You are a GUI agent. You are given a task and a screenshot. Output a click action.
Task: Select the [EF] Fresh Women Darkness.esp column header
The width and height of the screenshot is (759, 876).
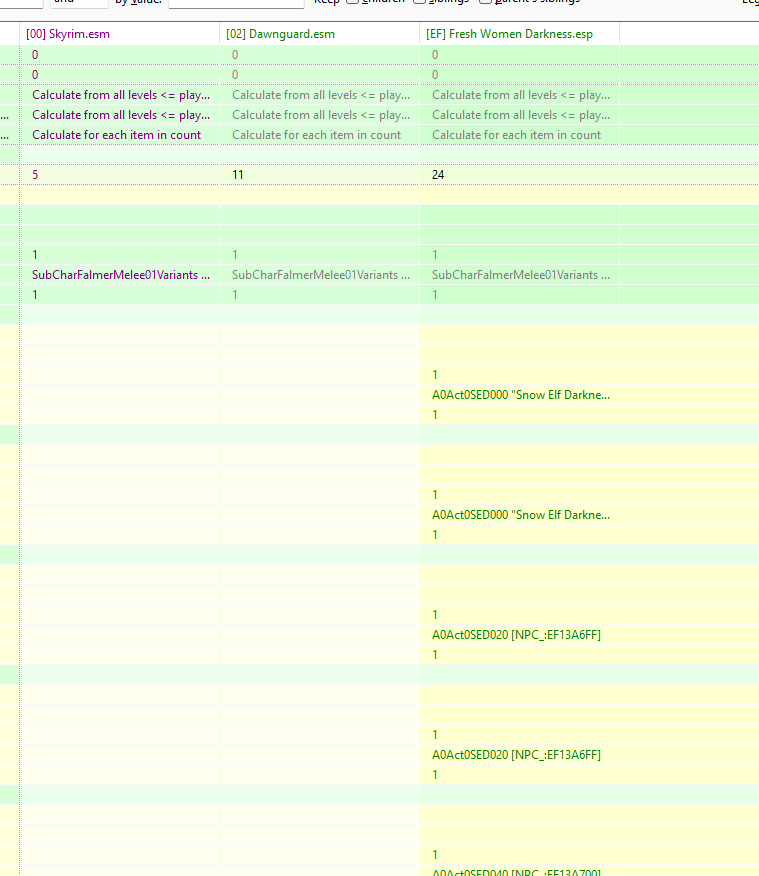519,34
